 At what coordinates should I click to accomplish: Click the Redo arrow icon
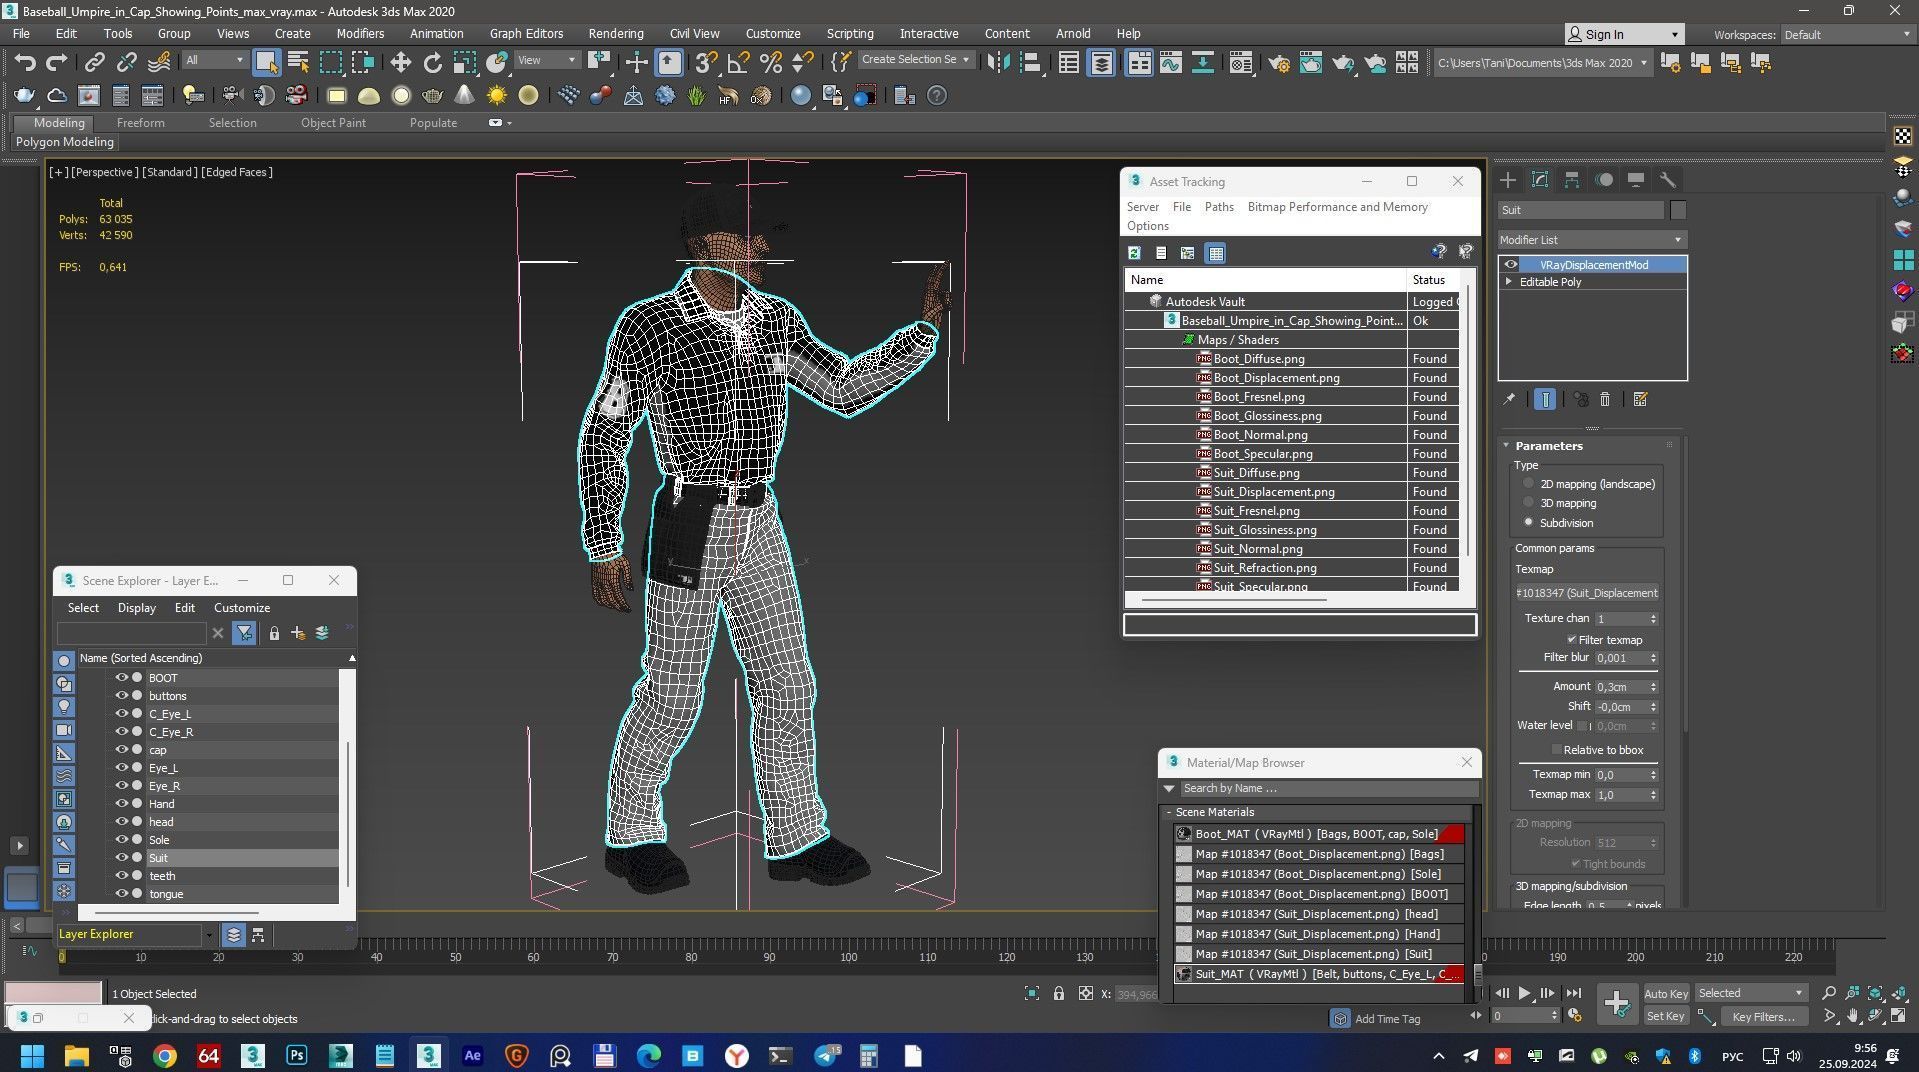pos(57,63)
